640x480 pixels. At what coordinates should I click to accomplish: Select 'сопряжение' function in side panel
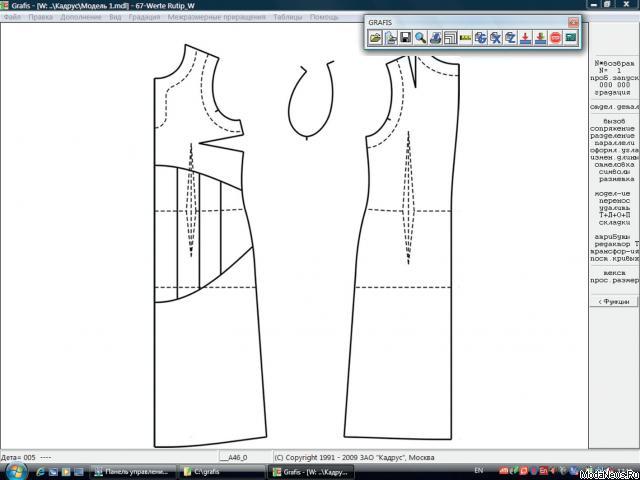click(x=614, y=129)
